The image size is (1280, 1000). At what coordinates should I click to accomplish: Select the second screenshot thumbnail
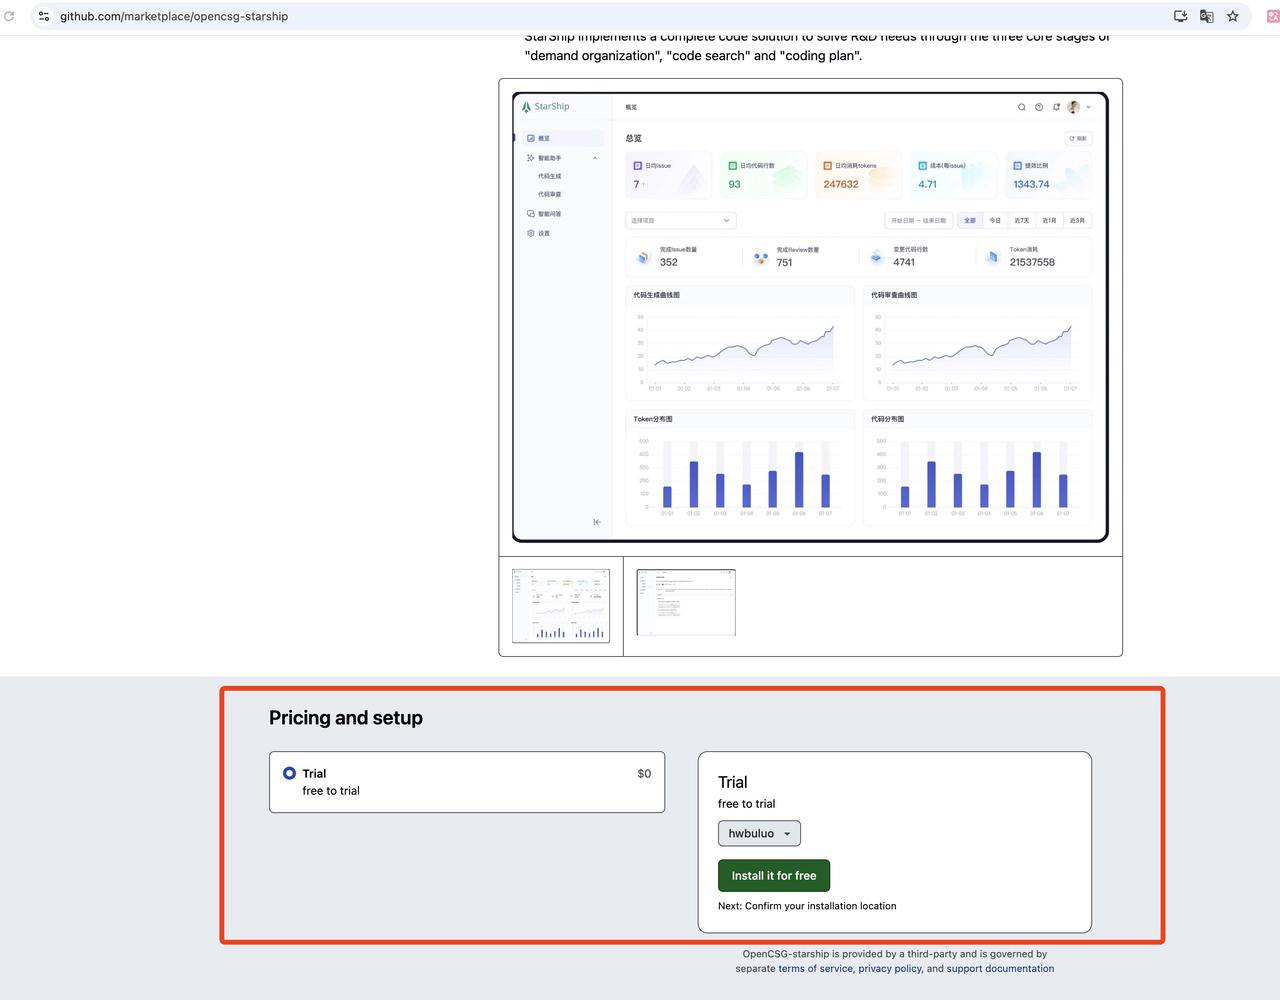(x=686, y=602)
